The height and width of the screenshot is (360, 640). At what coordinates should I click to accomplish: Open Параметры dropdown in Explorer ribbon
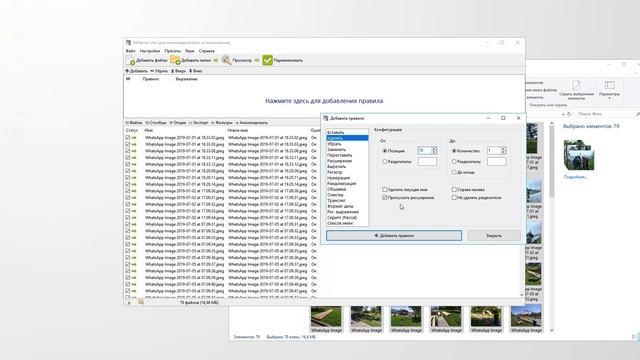point(609,90)
